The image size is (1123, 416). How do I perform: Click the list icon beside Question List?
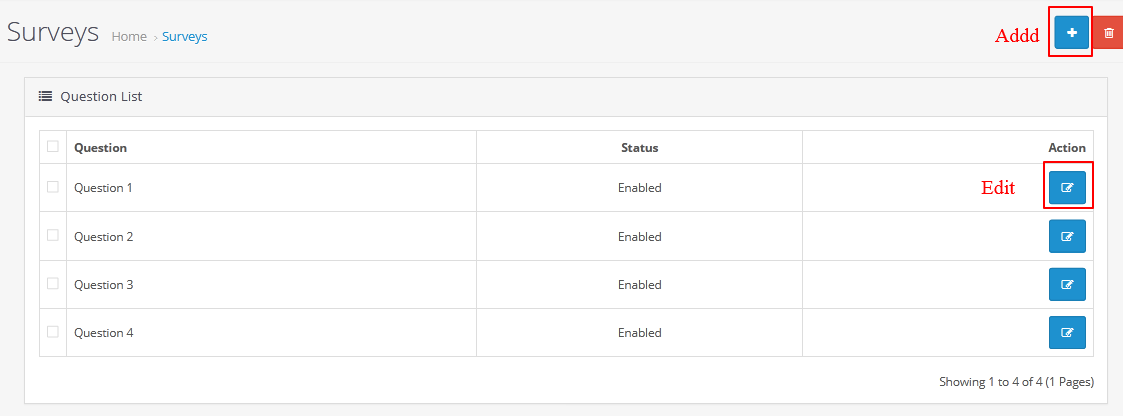pyautogui.click(x=45, y=96)
